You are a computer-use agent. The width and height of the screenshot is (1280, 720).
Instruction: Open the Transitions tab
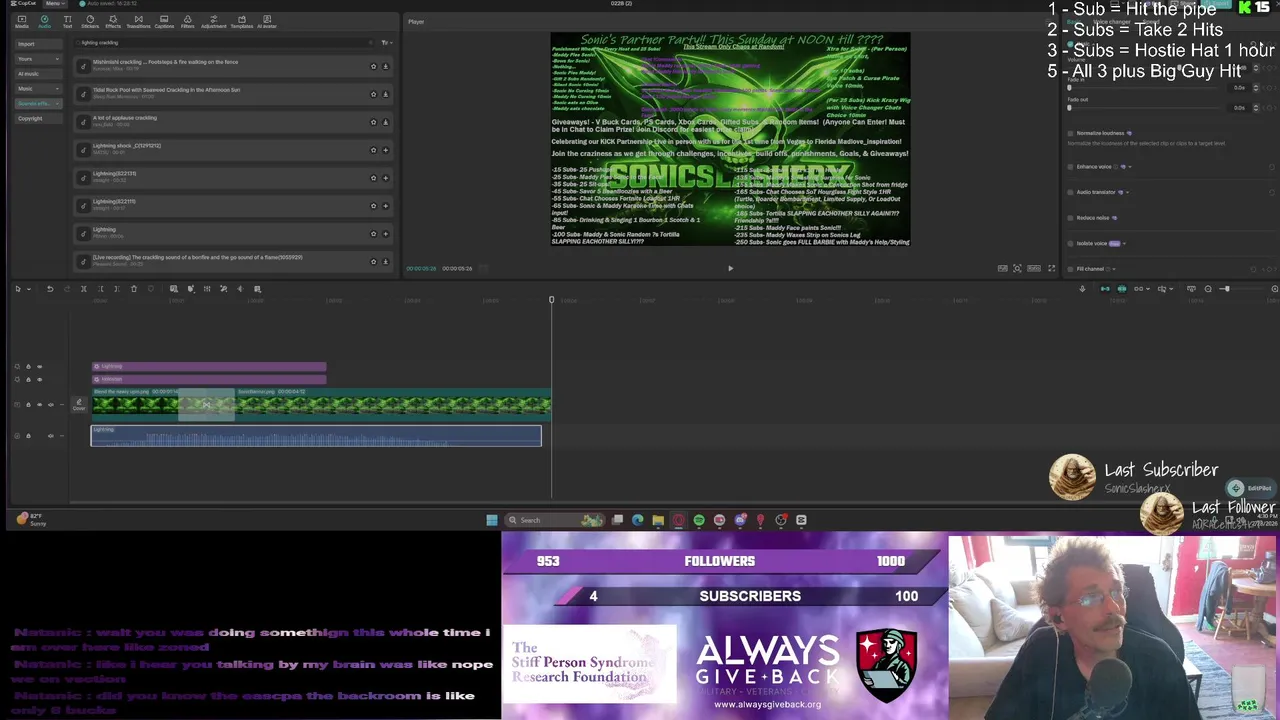pos(138,21)
